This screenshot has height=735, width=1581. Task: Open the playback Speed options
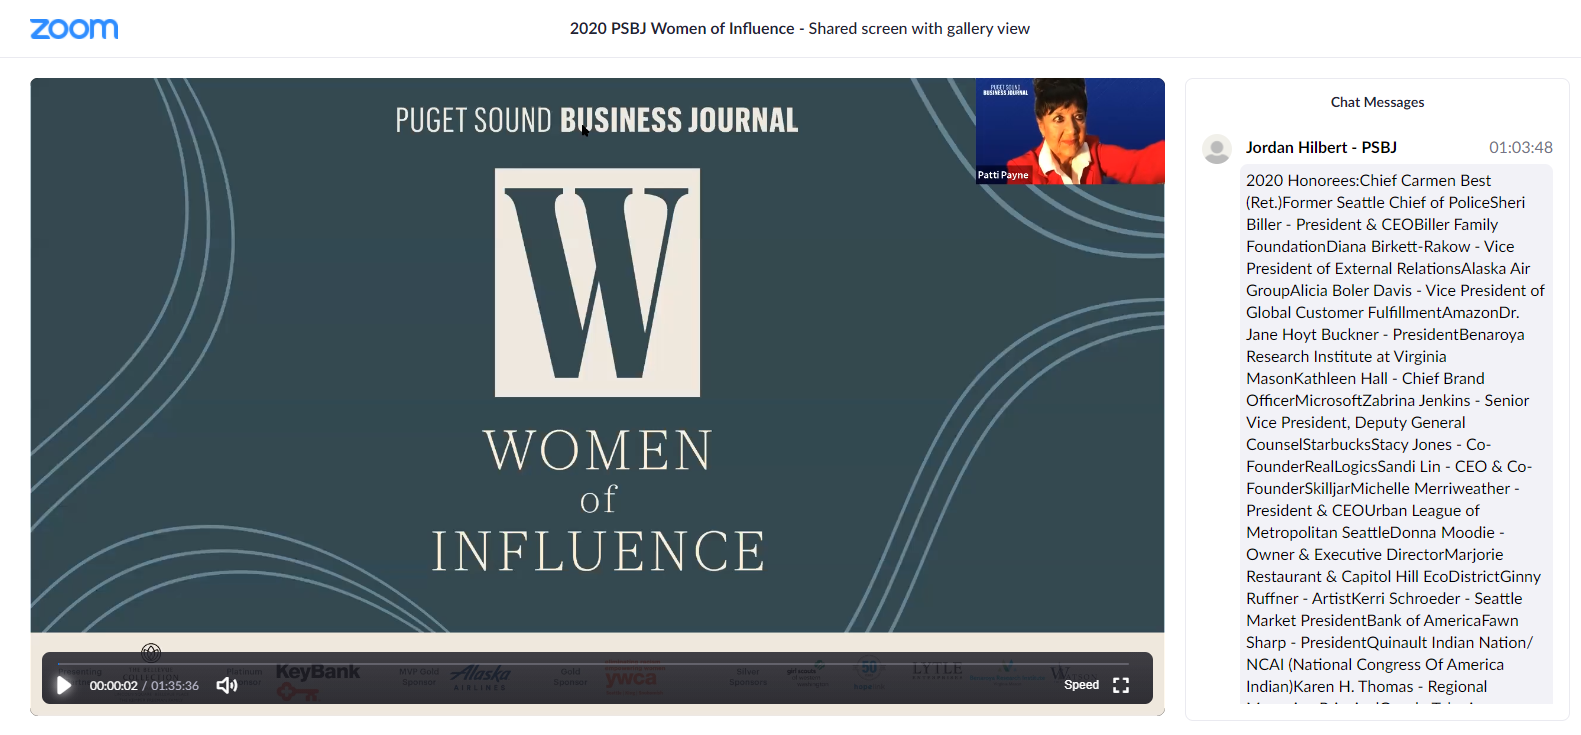1081,685
